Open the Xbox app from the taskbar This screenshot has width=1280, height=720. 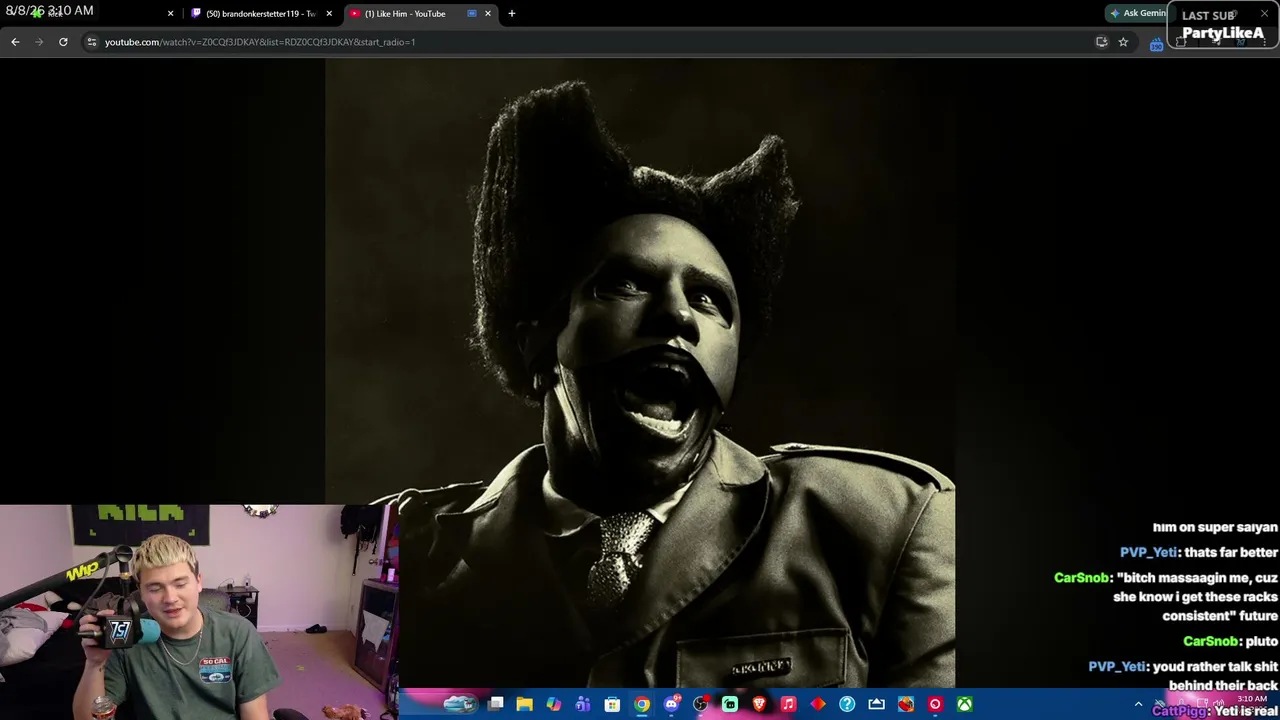click(x=964, y=705)
